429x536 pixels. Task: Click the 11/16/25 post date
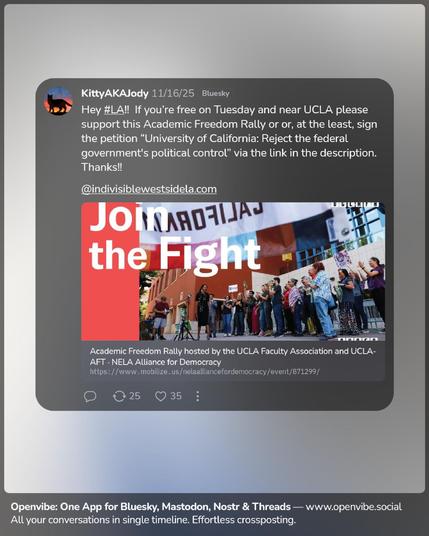click(173, 93)
